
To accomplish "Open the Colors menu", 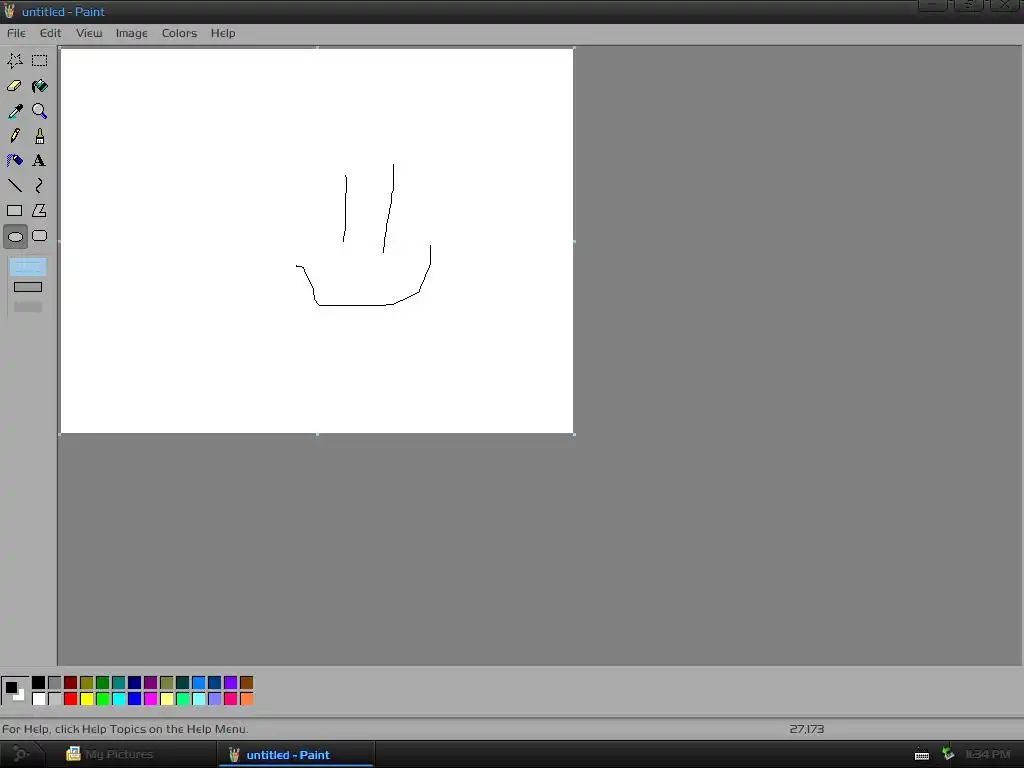I will pyautogui.click(x=179, y=33).
